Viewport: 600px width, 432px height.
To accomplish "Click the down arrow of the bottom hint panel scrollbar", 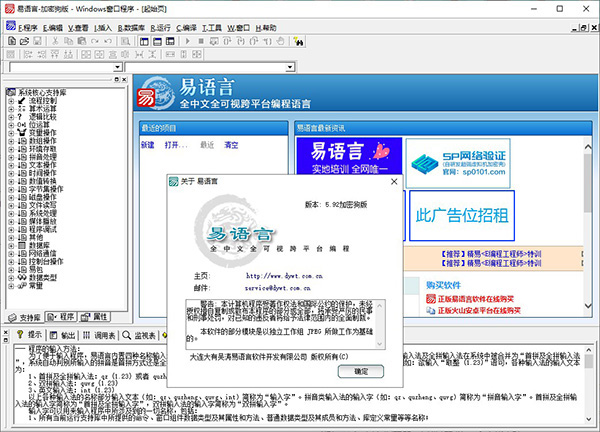I will (x=589, y=420).
